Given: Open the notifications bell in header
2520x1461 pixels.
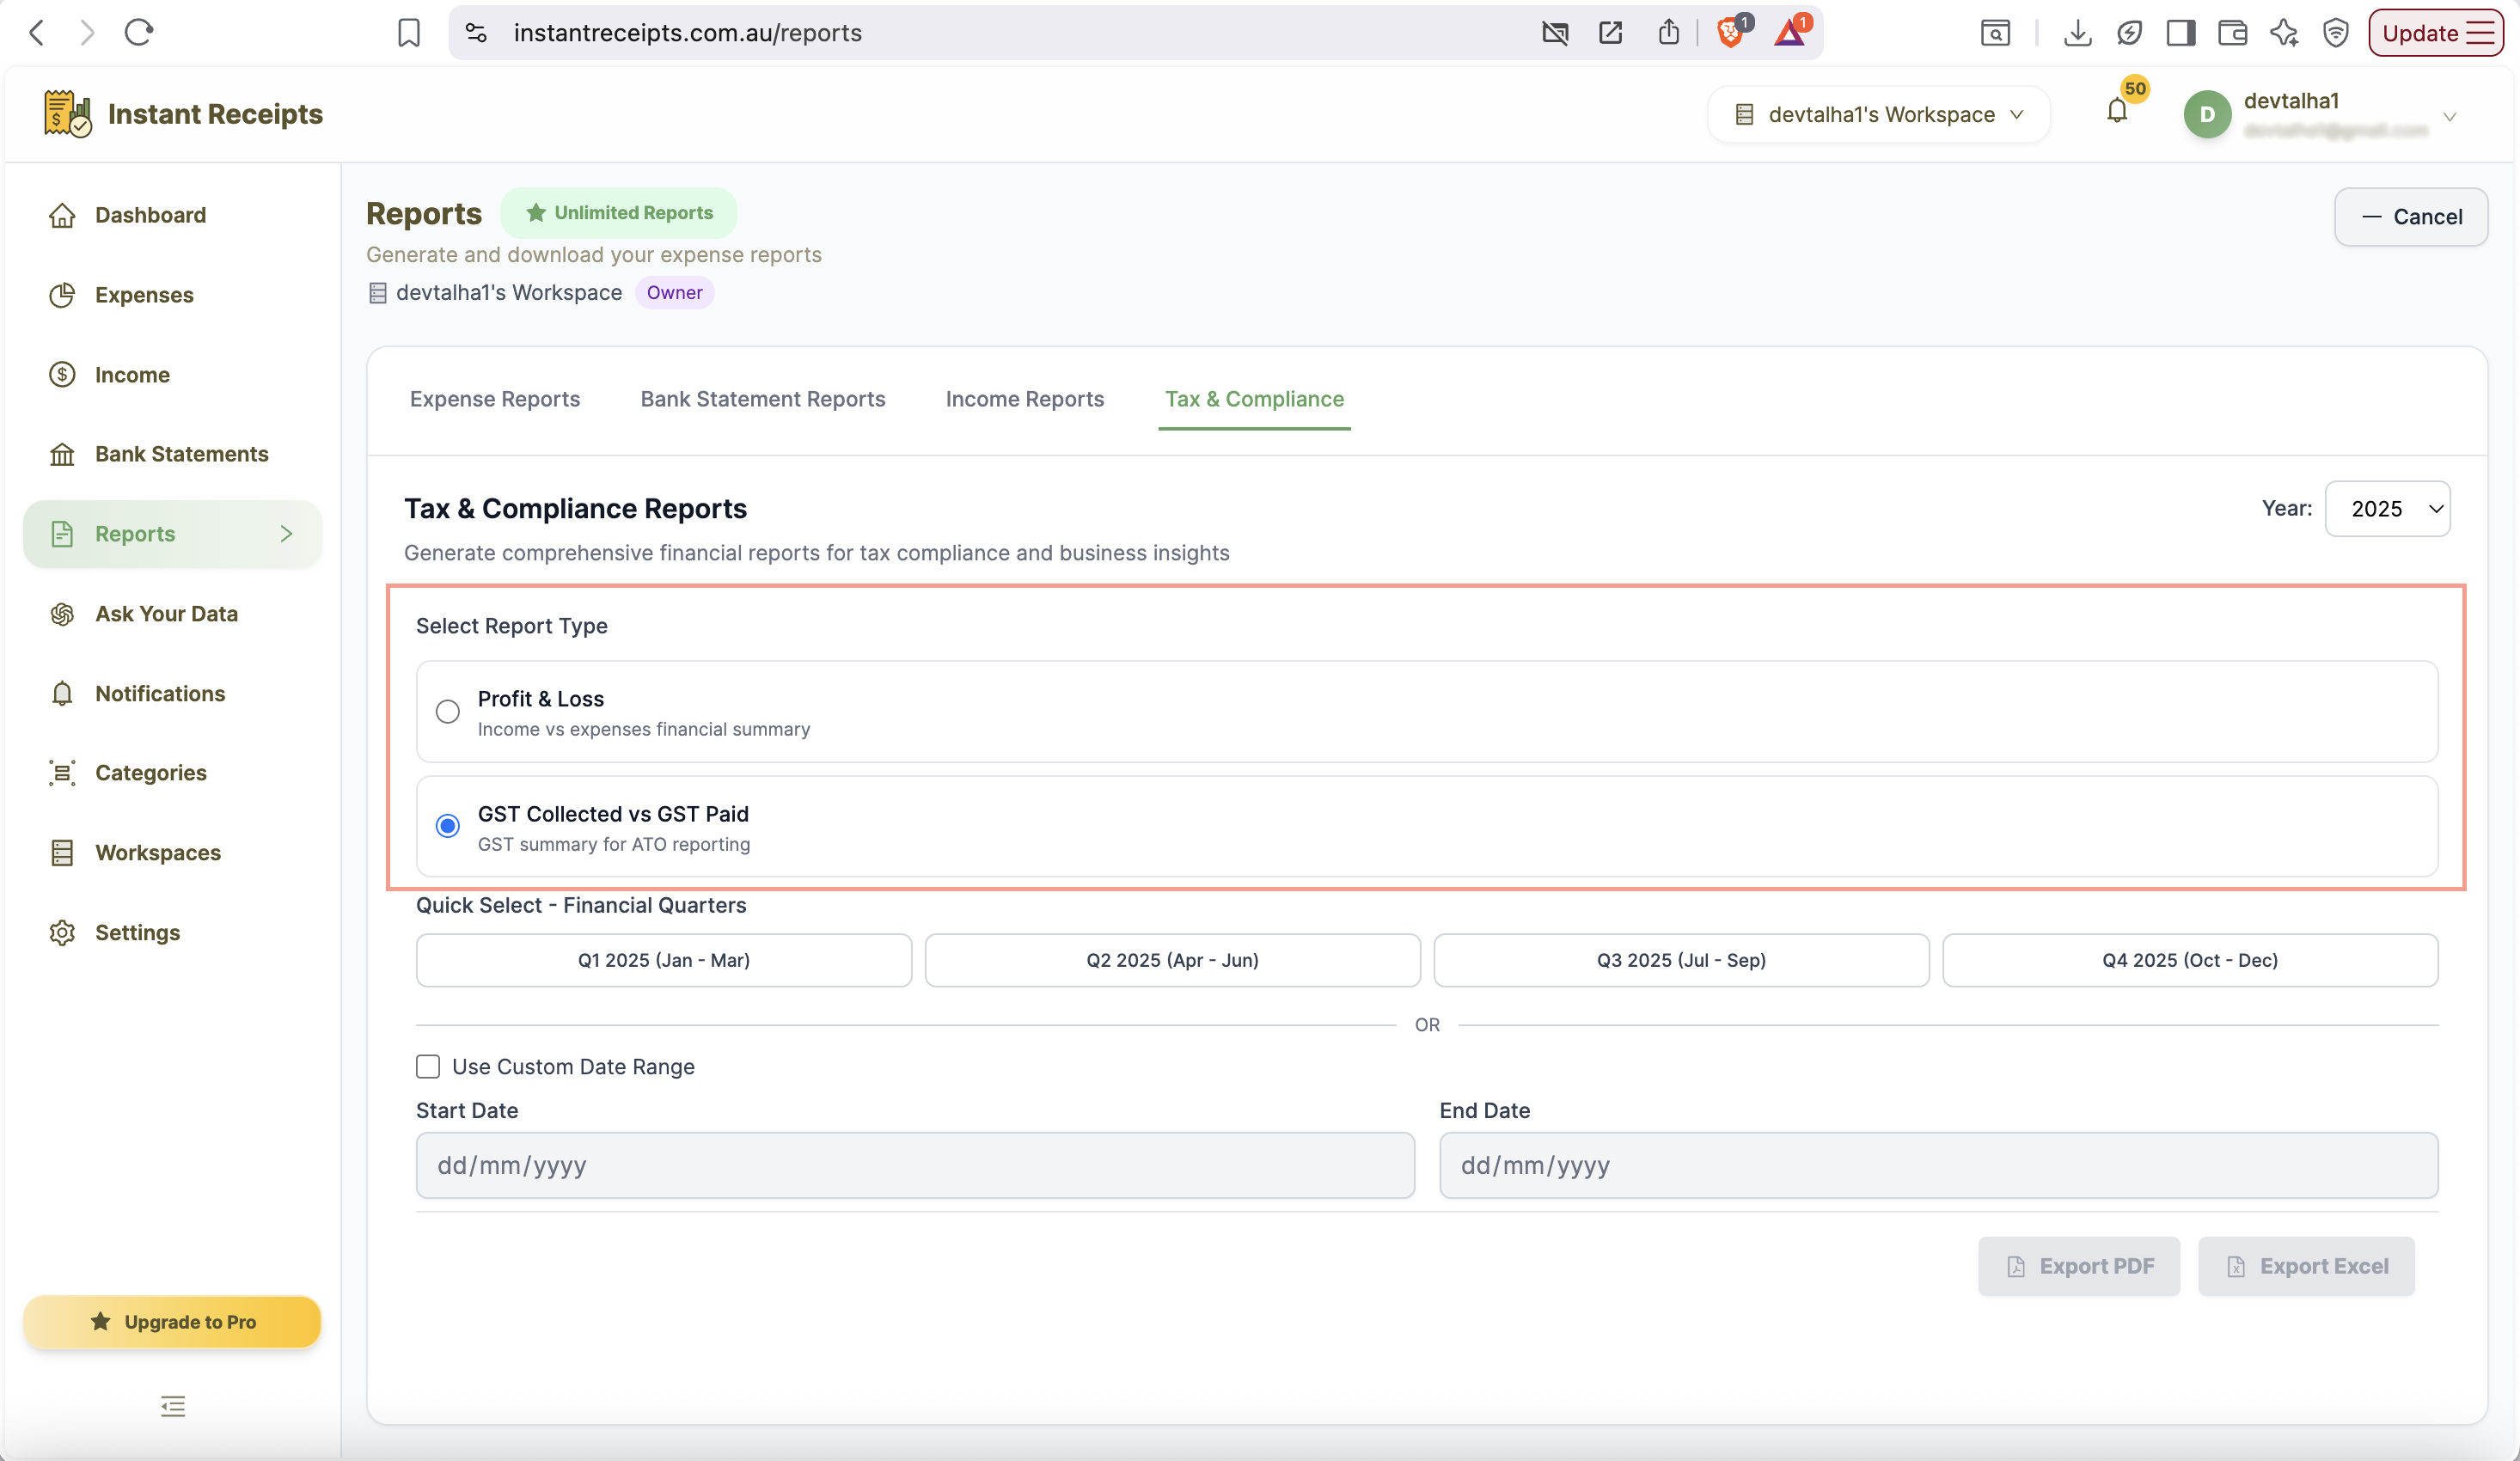Looking at the screenshot, I should [2117, 112].
